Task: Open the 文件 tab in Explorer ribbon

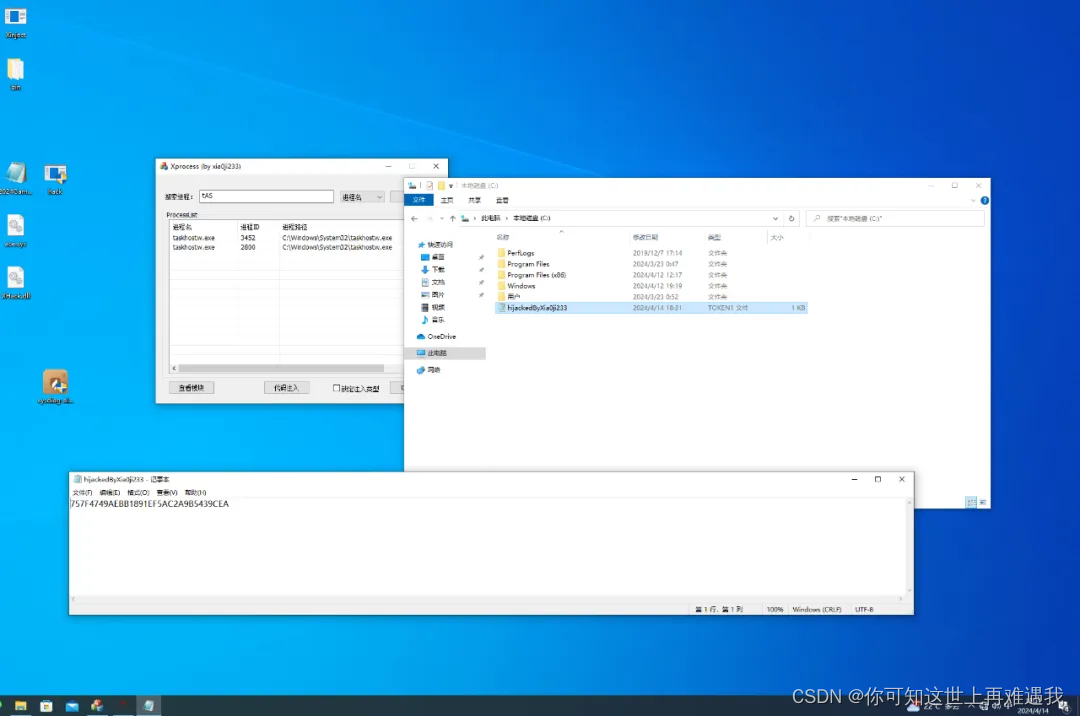Action: tap(419, 200)
